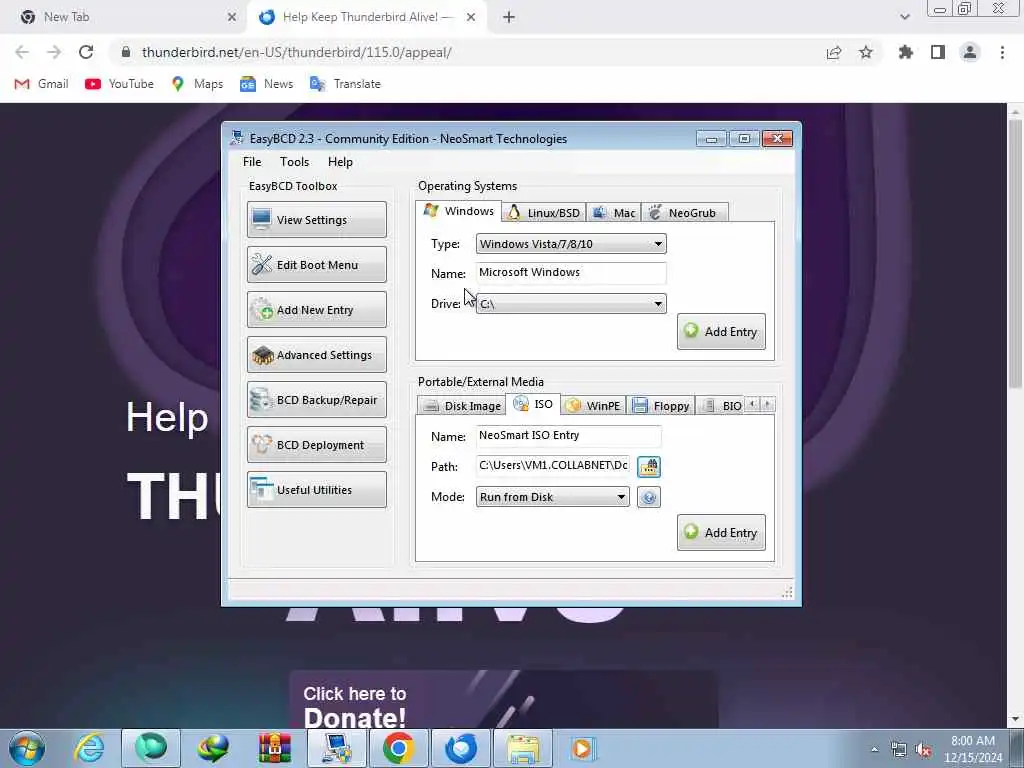The image size is (1024, 768).
Task: Close the Thunderbird appeal browser tab
Action: click(x=470, y=17)
